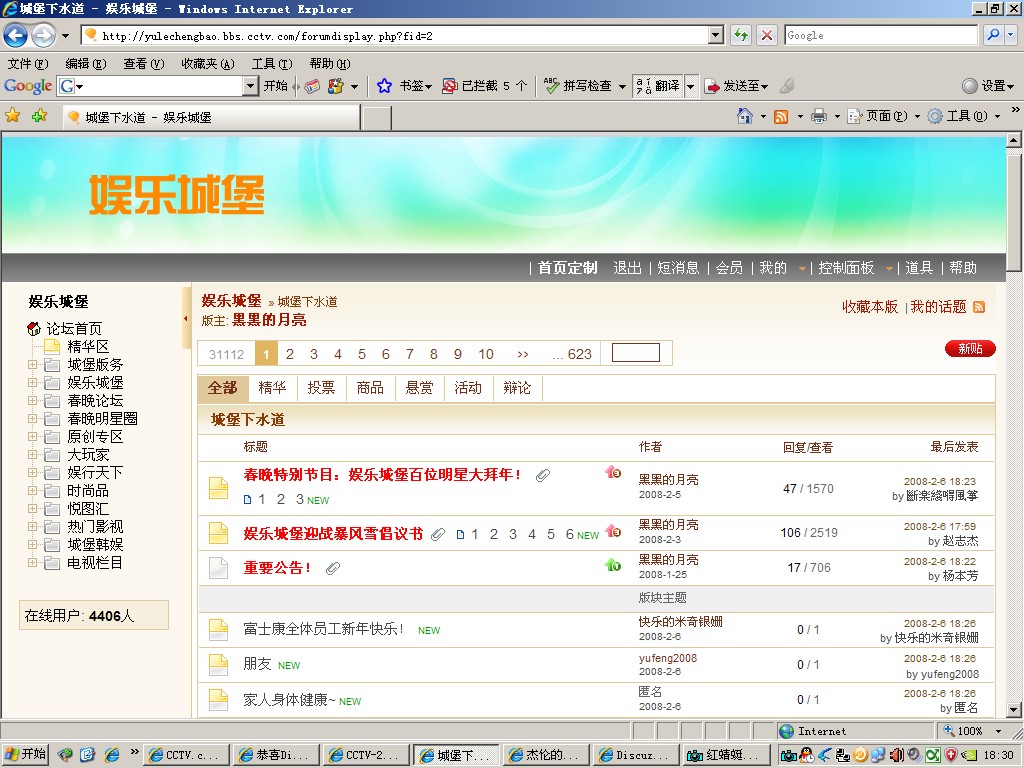Expand the 城堡服务 tree node
The image size is (1024, 768).
[x=32, y=365]
